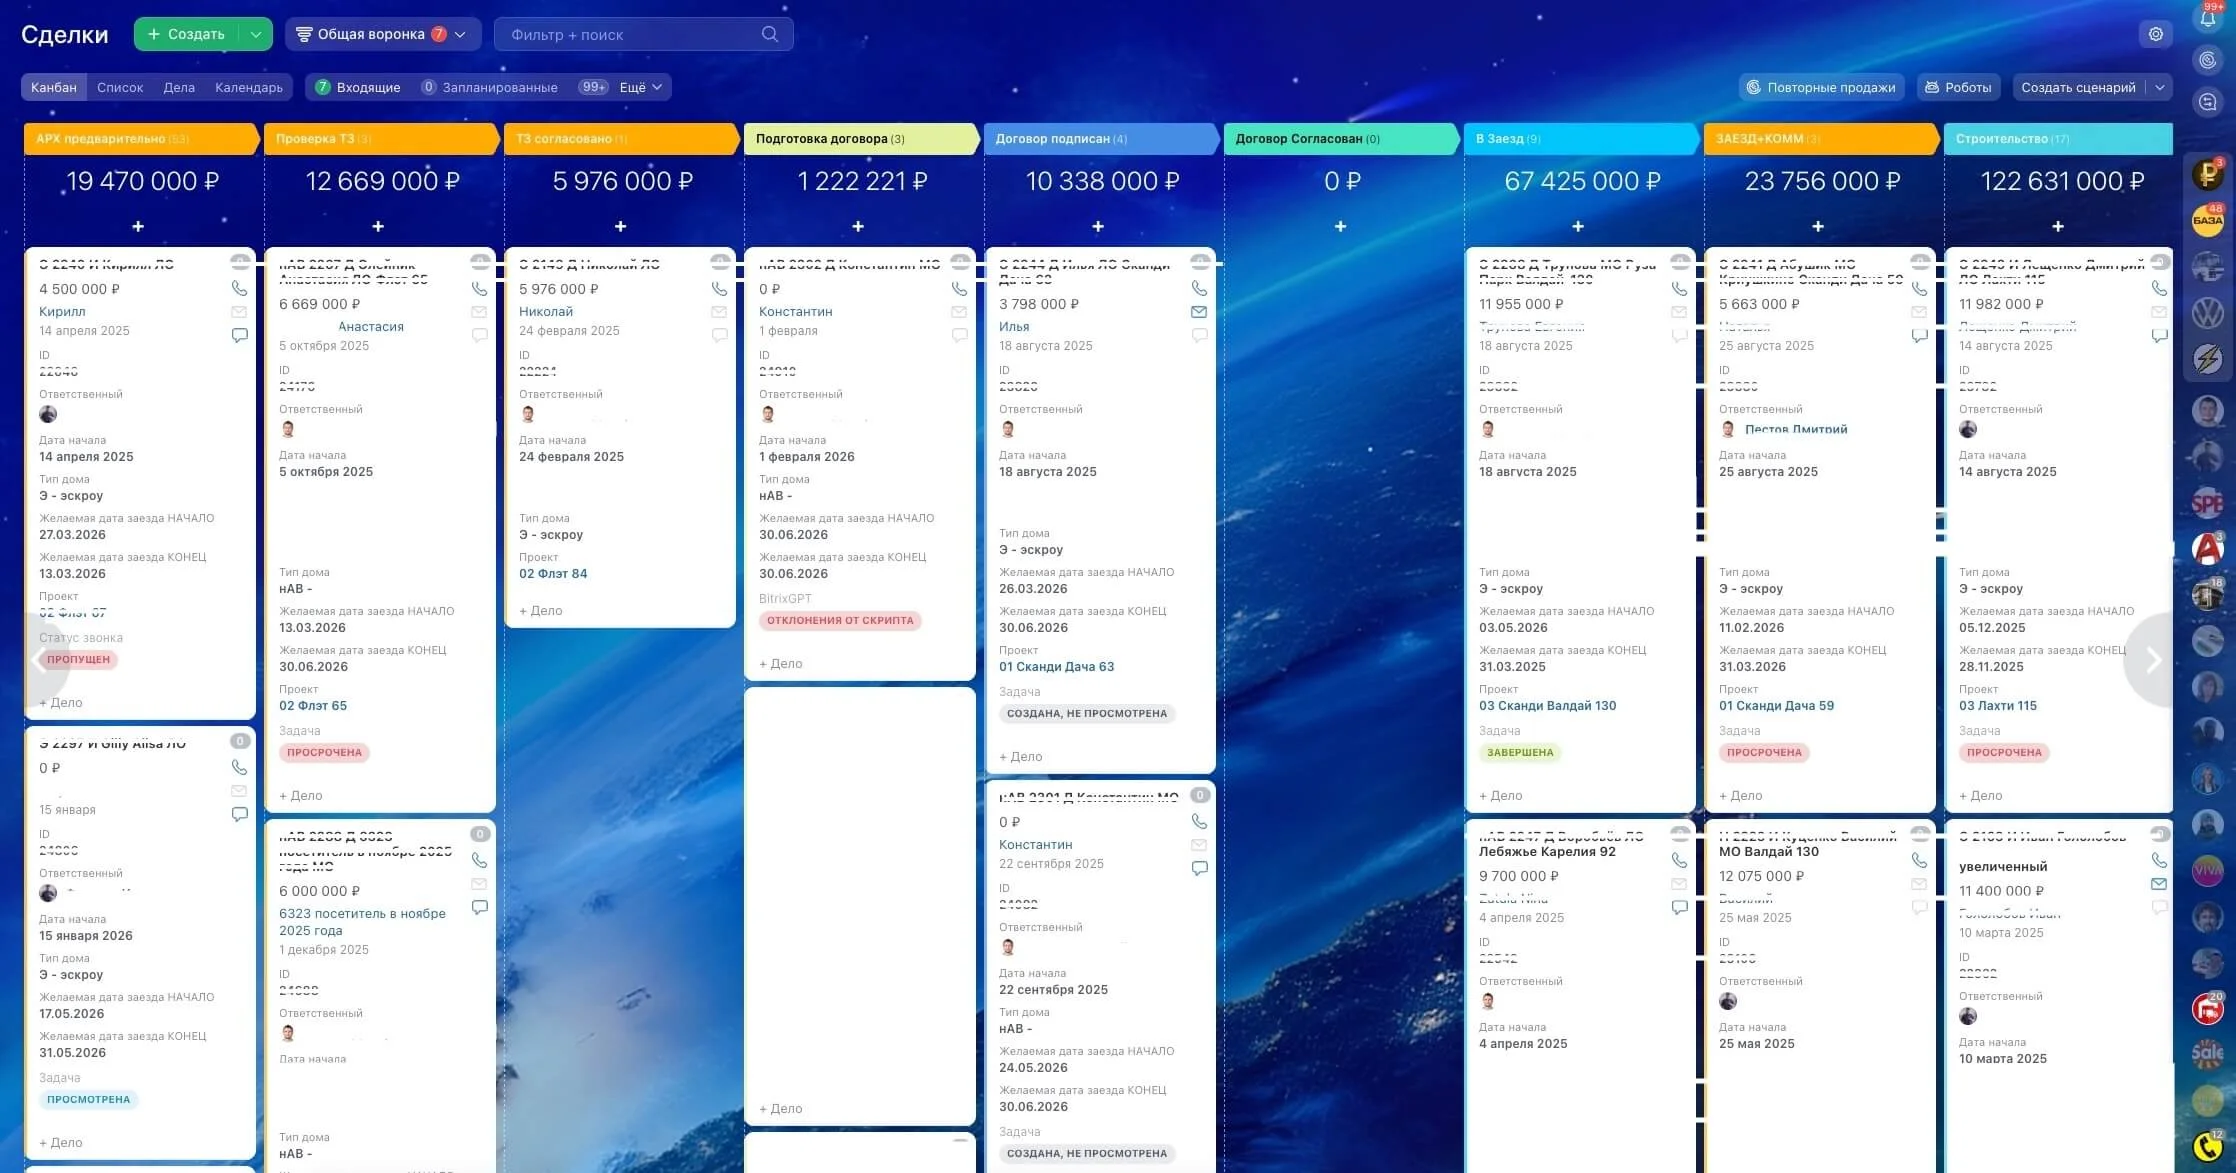Open chat icon on 4 500 000 ₽ card
The image size is (2236, 1173).
pyautogui.click(x=239, y=335)
